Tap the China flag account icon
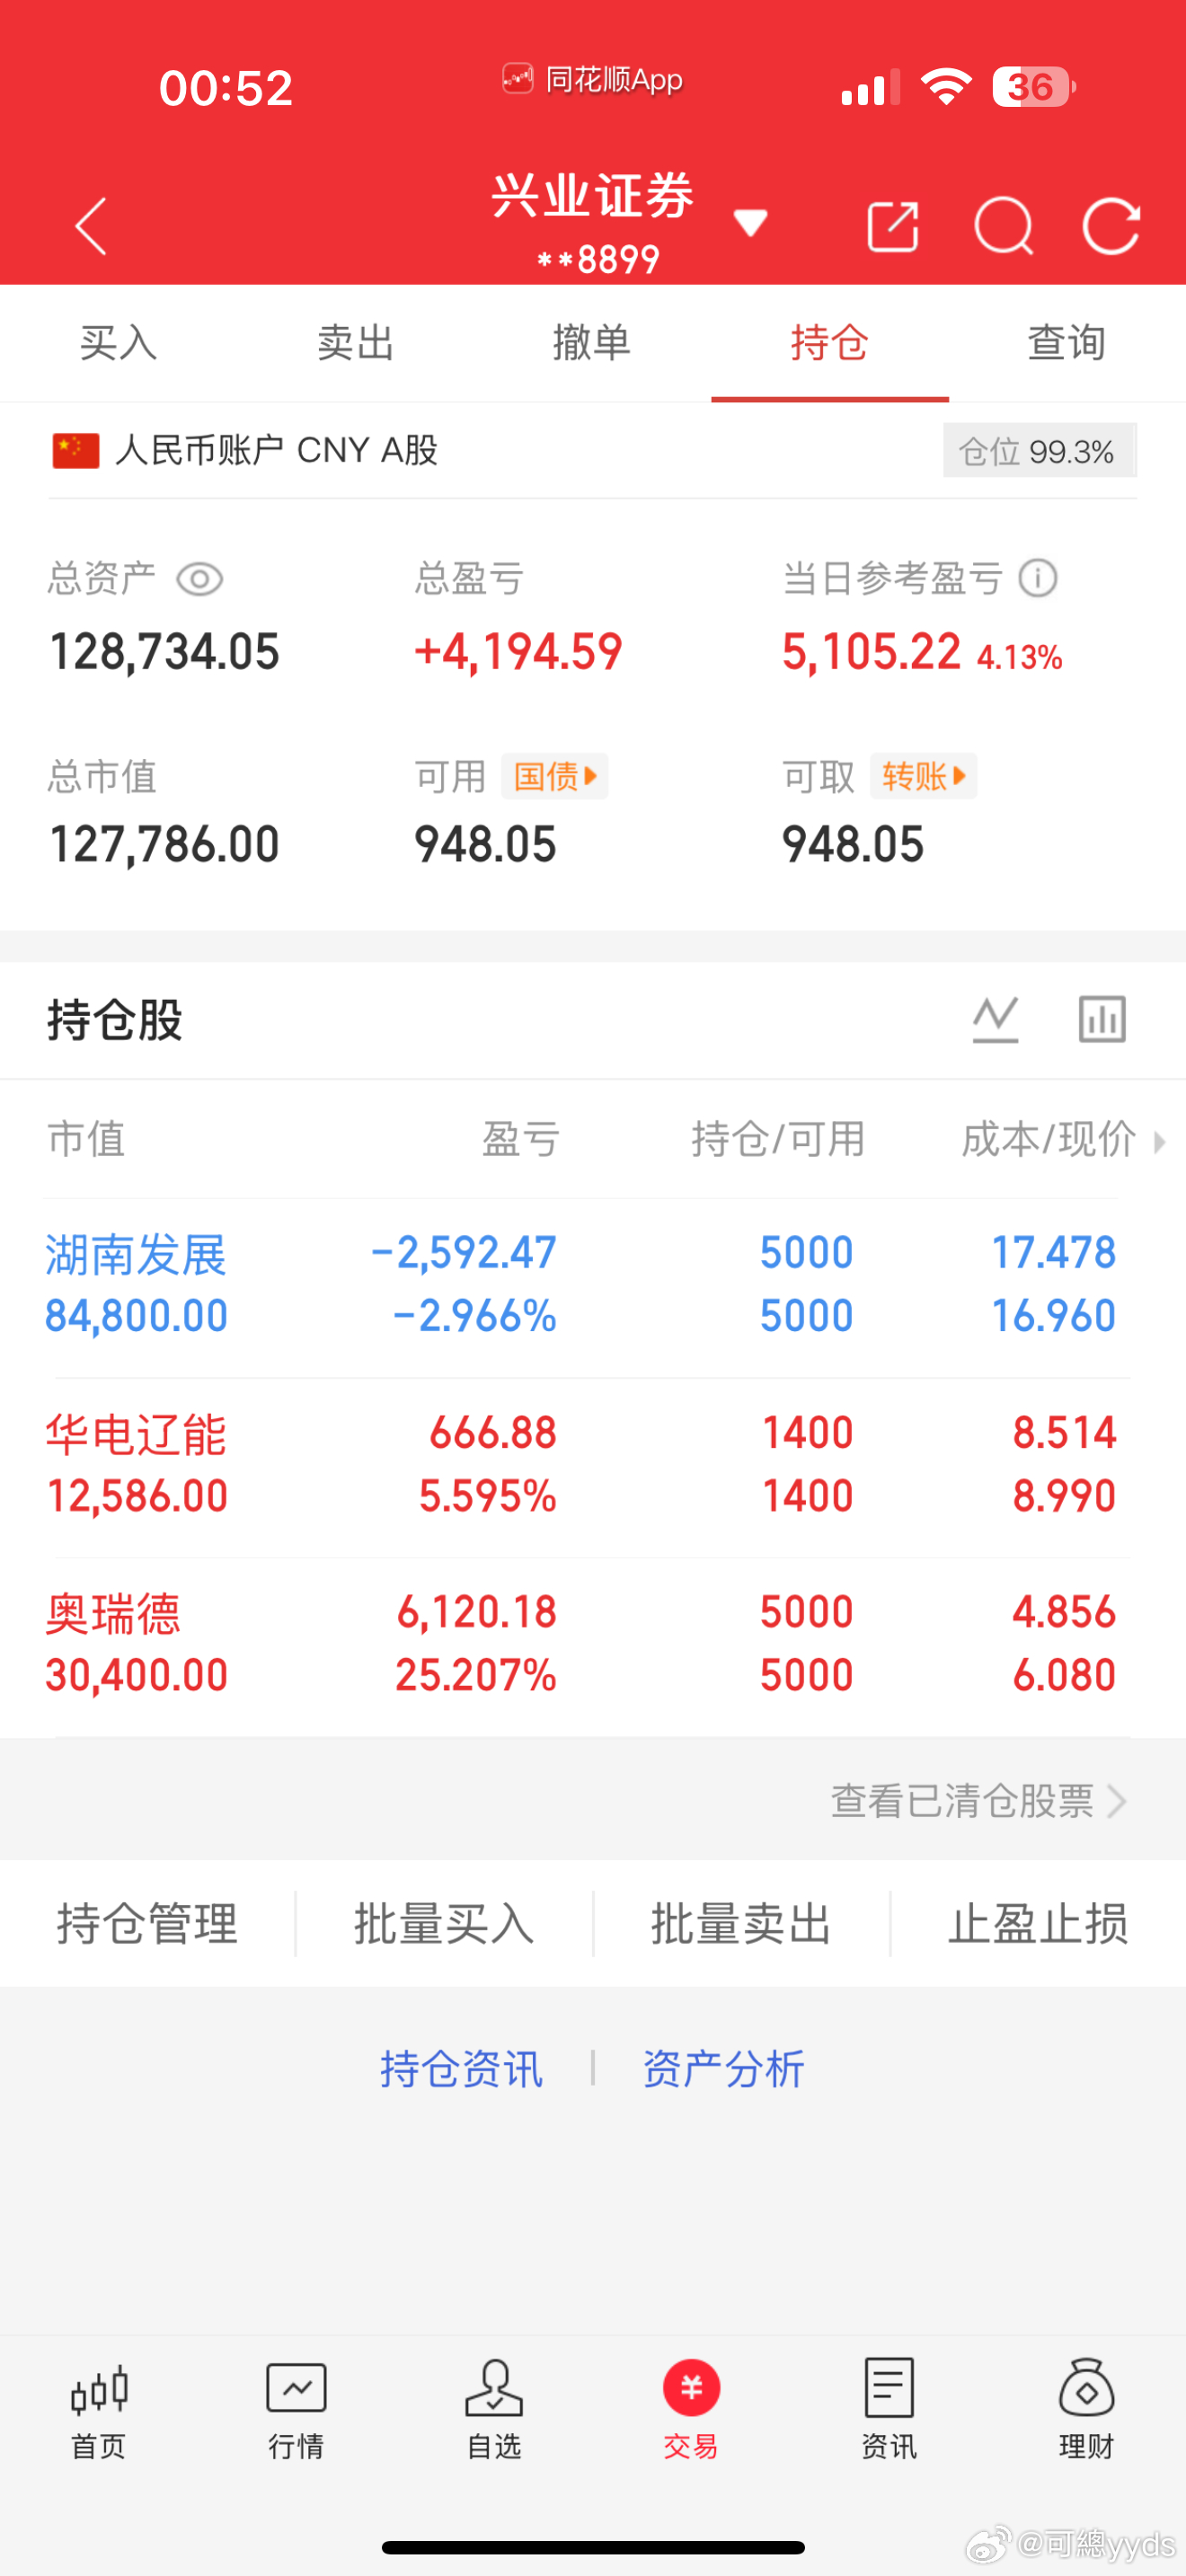The image size is (1186, 2576). coord(76,450)
